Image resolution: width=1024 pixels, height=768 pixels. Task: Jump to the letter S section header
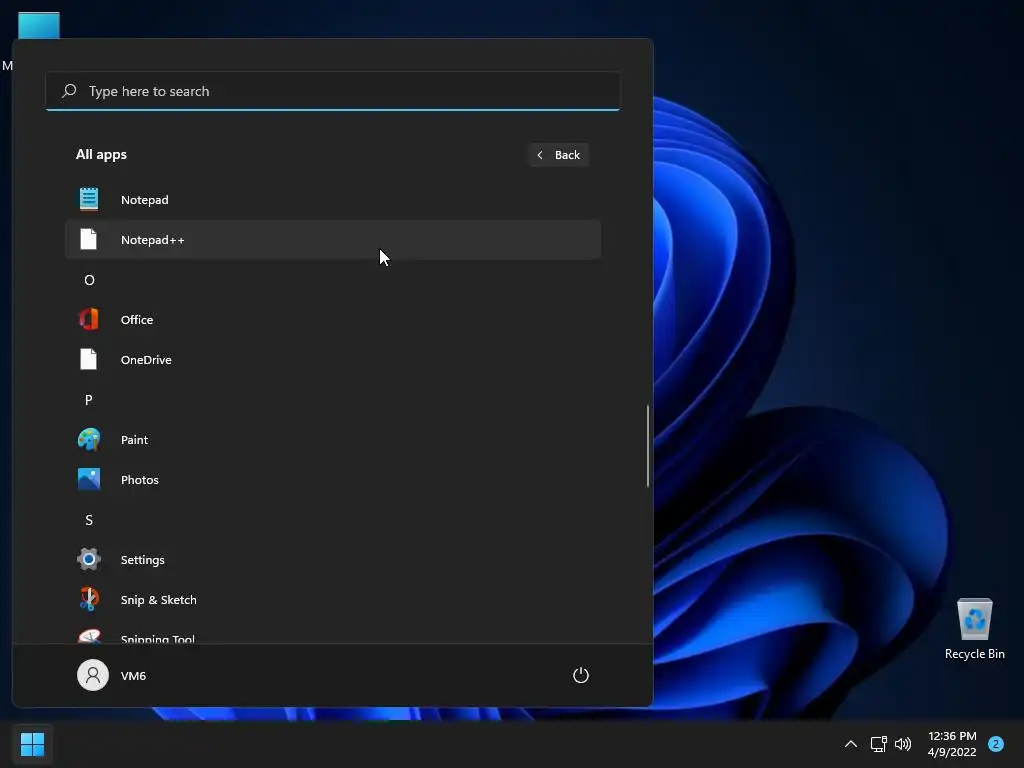coord(89,520)
